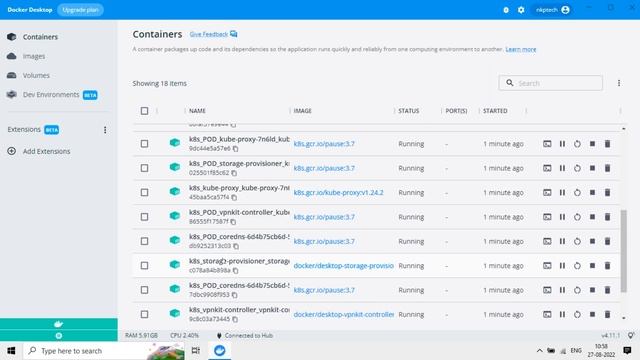Restart k8s_vpnkit-controller_vpnkit container
The height and width of the screenshot is (360, 640).
click(577, 314)
